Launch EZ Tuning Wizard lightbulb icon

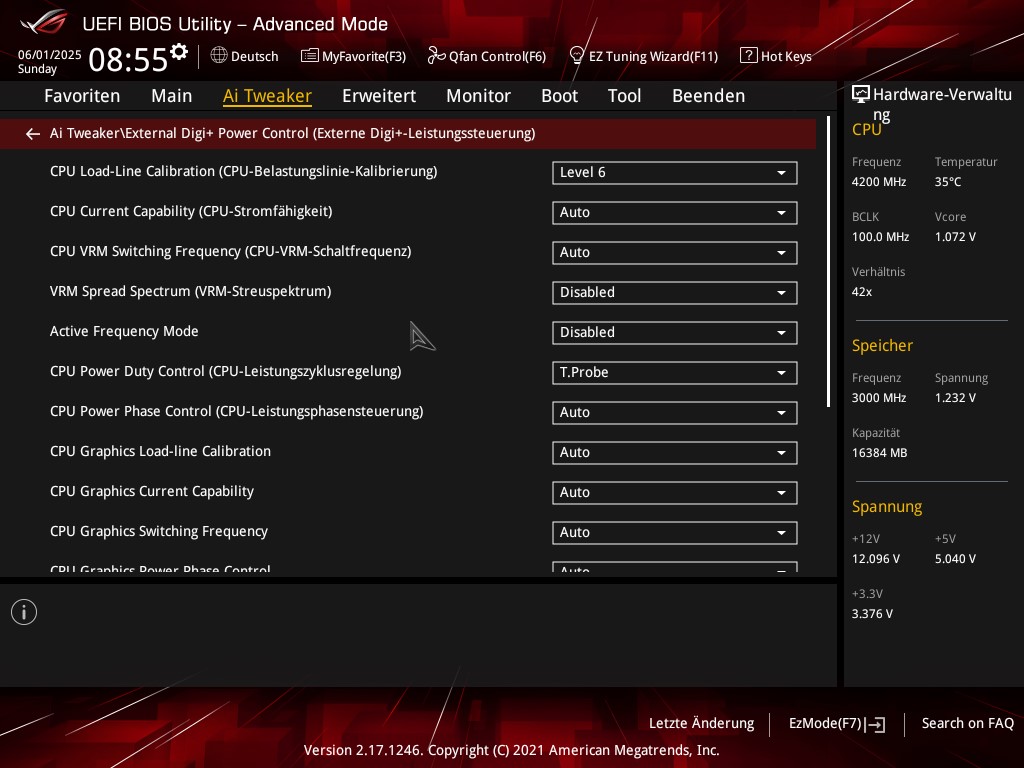click(x=577, y=56)
